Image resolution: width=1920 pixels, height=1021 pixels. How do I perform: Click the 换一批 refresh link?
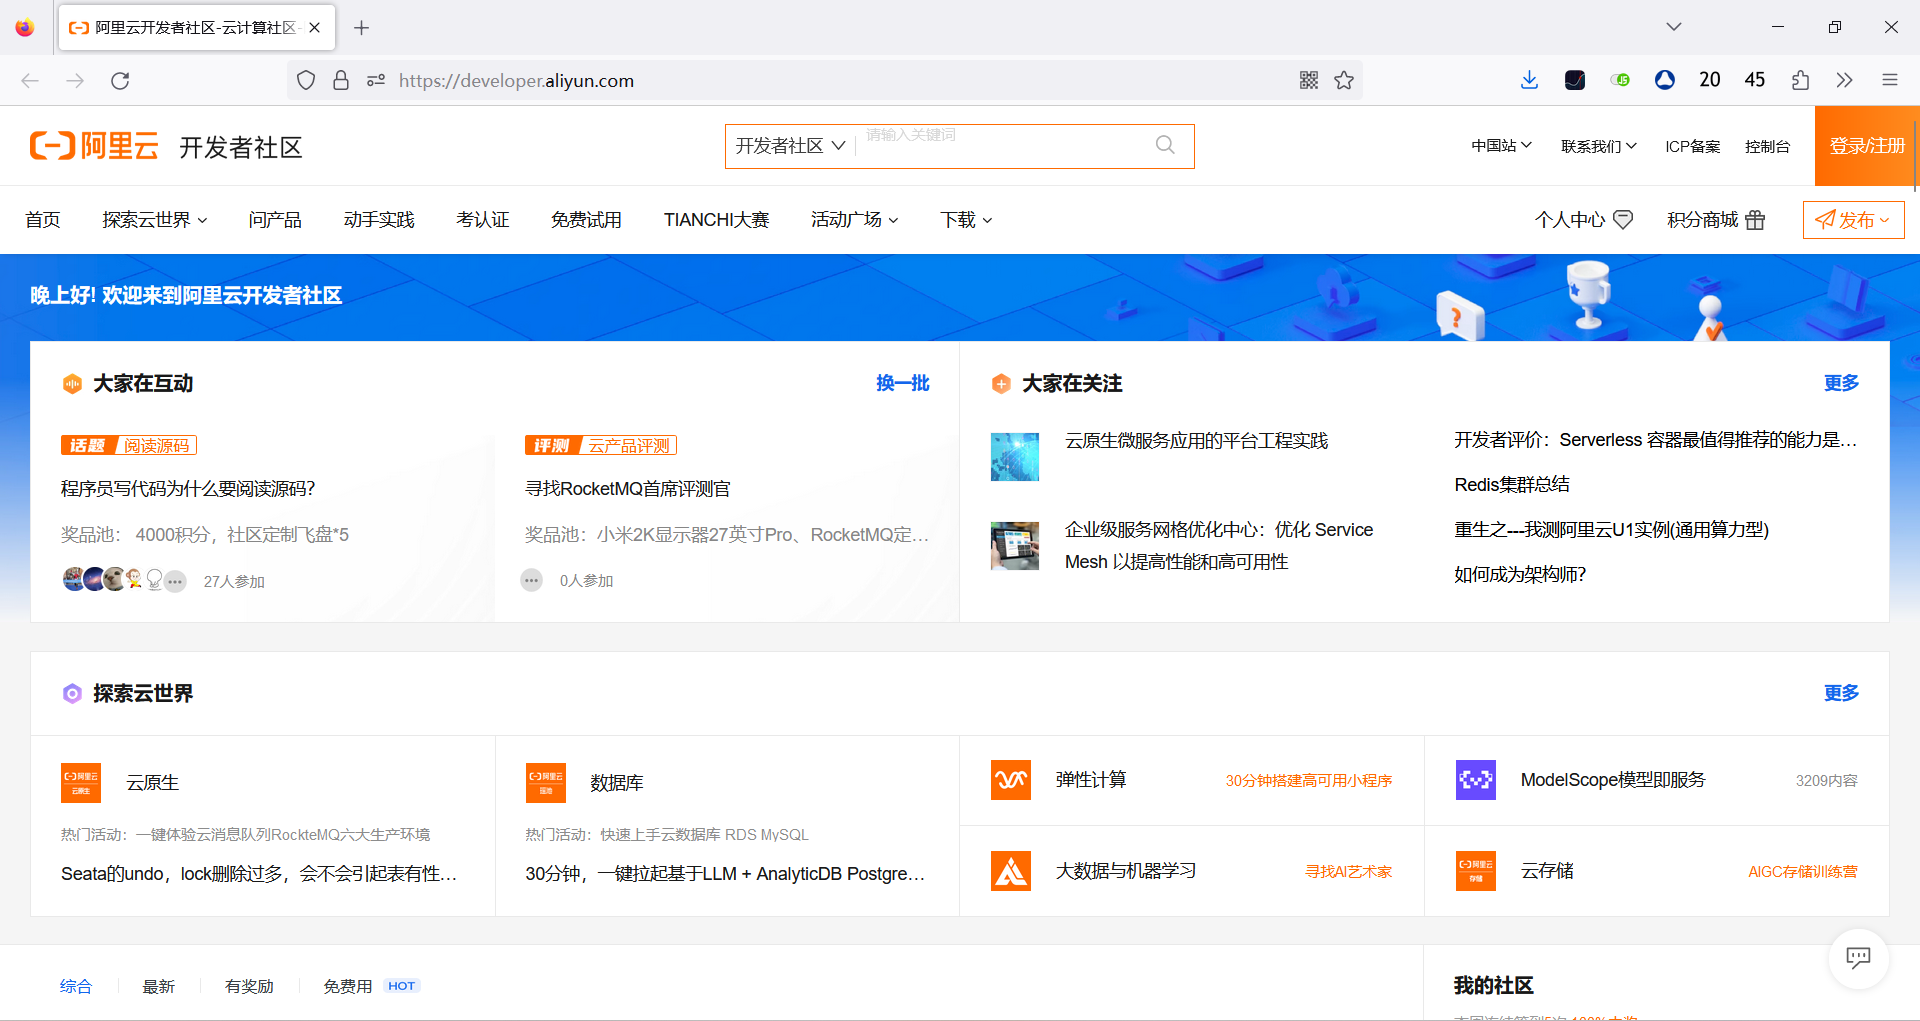[901, 383]
